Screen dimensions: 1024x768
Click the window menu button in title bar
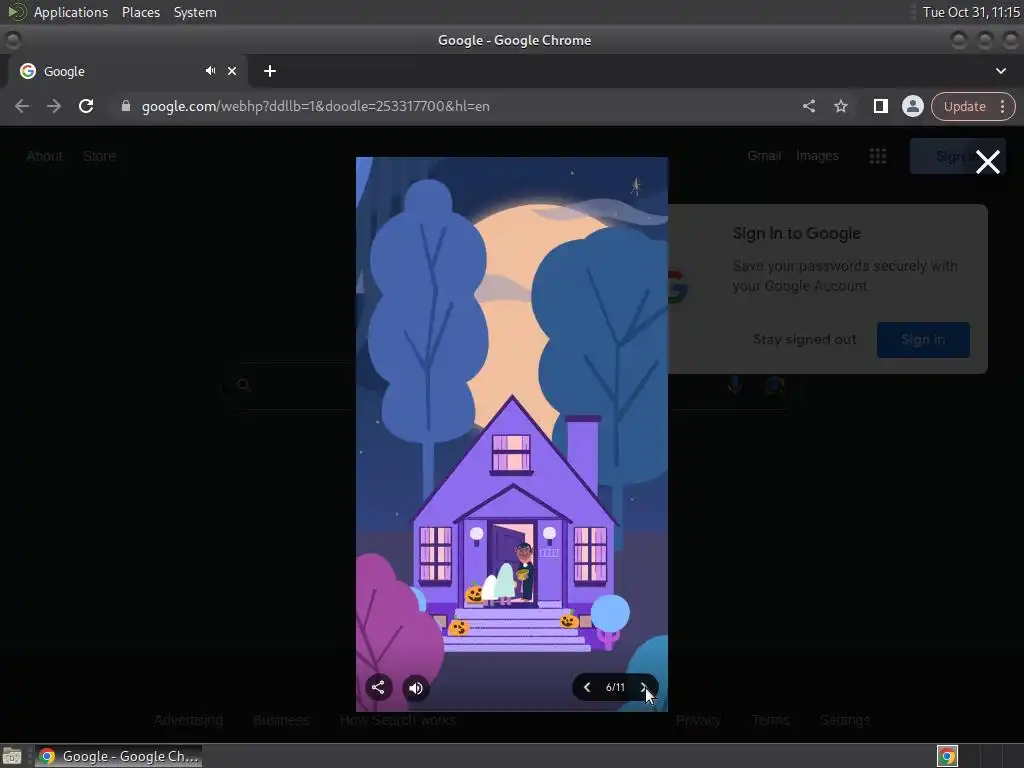coord(12,40)
